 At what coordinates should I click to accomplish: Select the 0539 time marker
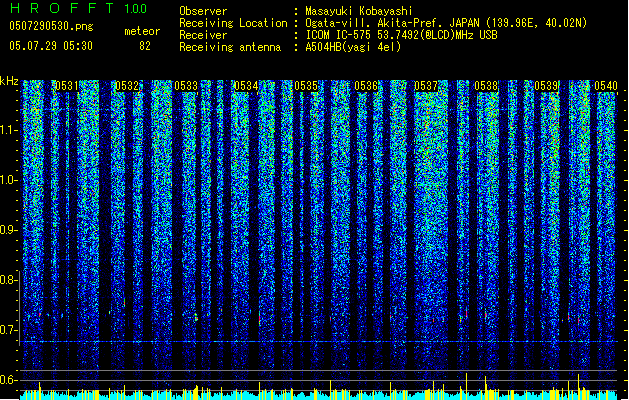(546, 86)
